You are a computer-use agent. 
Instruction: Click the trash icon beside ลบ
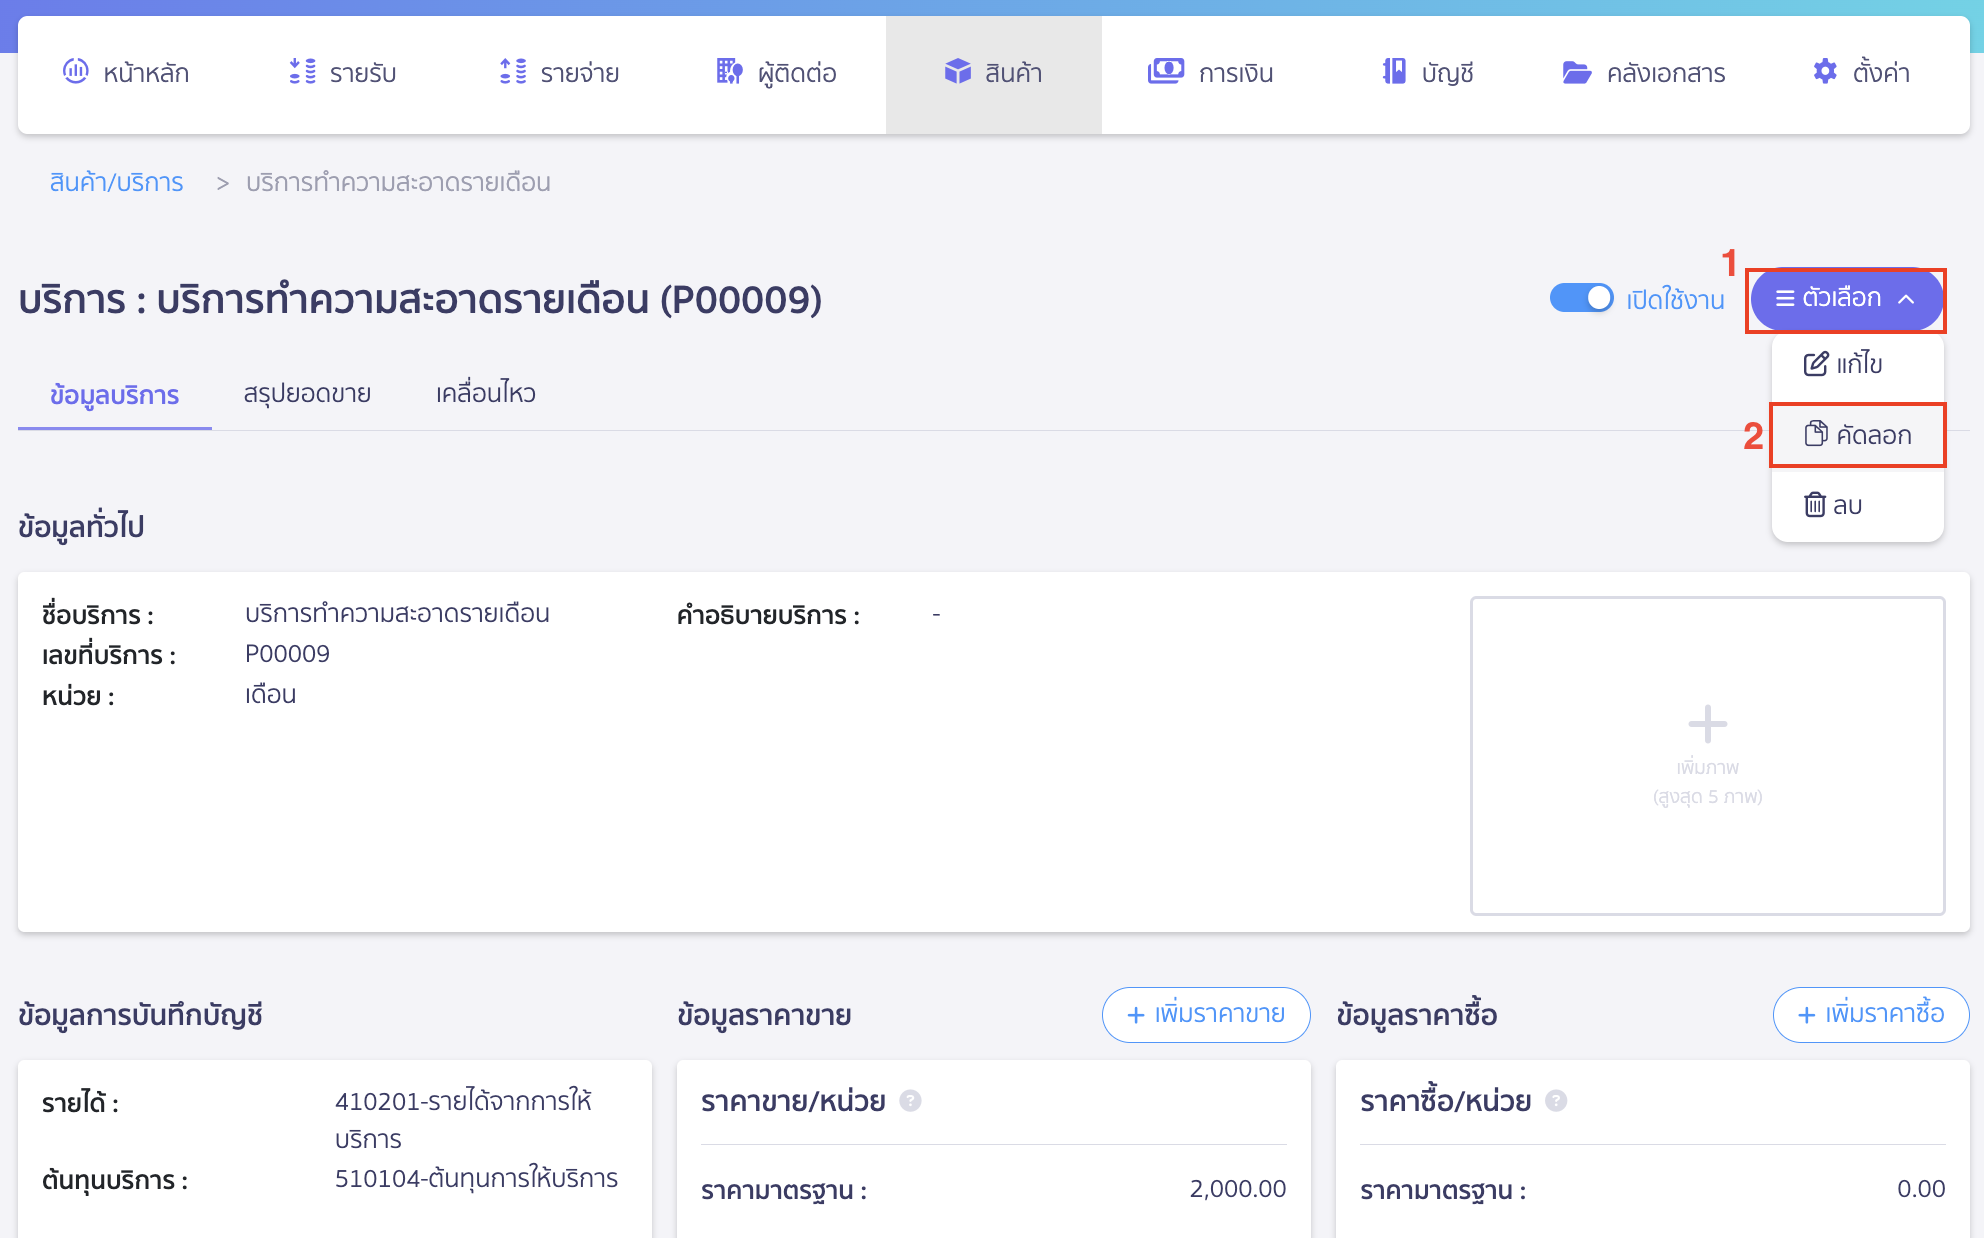pyautogui.click(x=1814, y=505)
